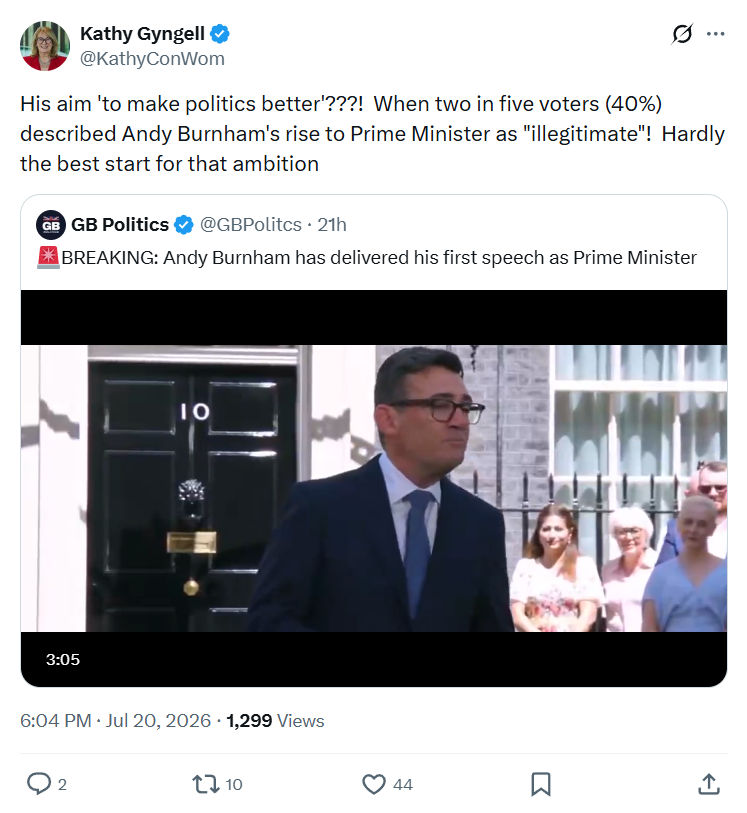Click the 21h quoted tweet timestamp
747x813 pixels.
(332, 225)
